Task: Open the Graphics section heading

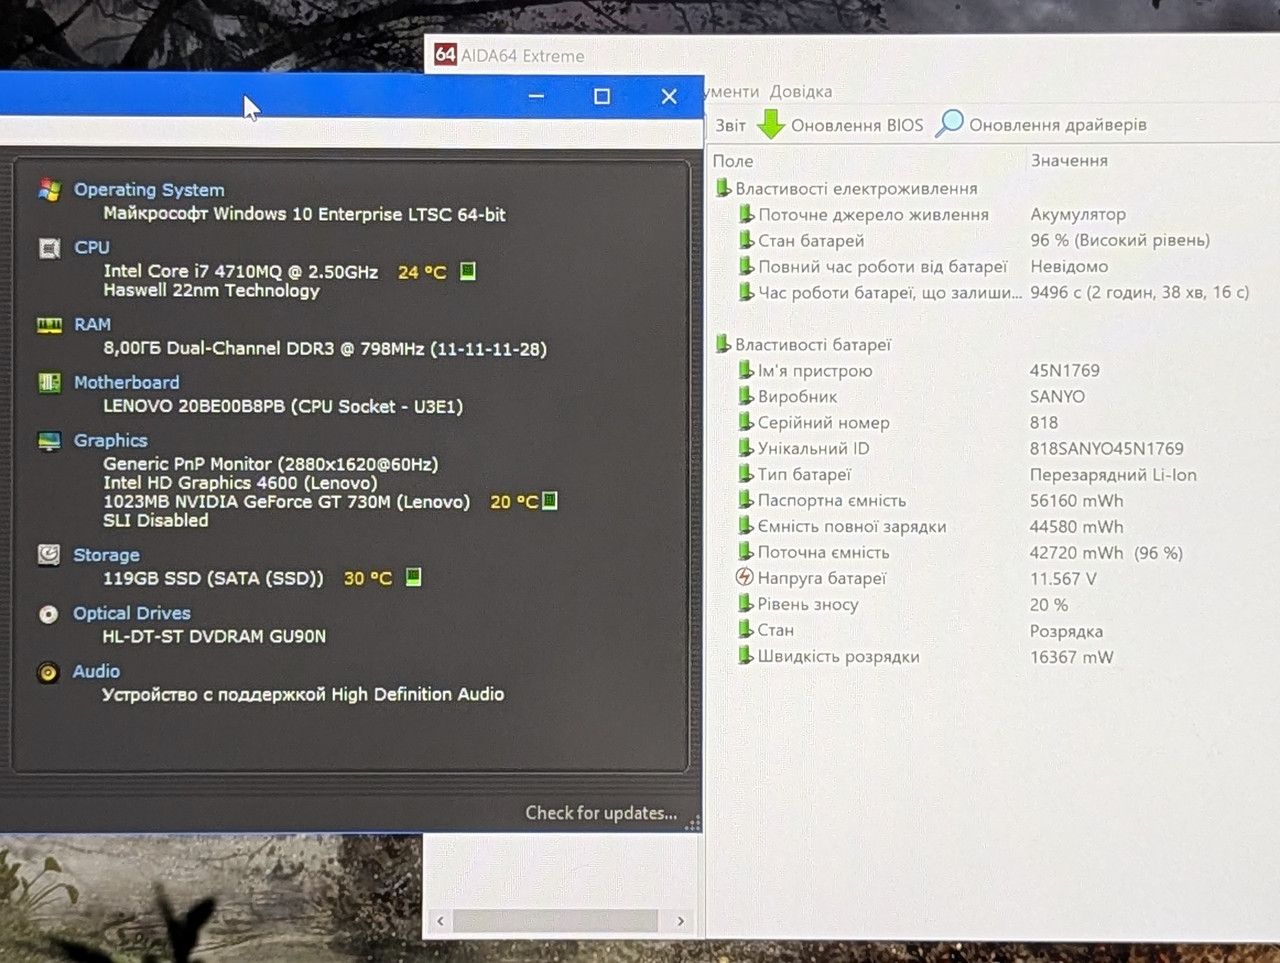Action: tap(111, 440)
